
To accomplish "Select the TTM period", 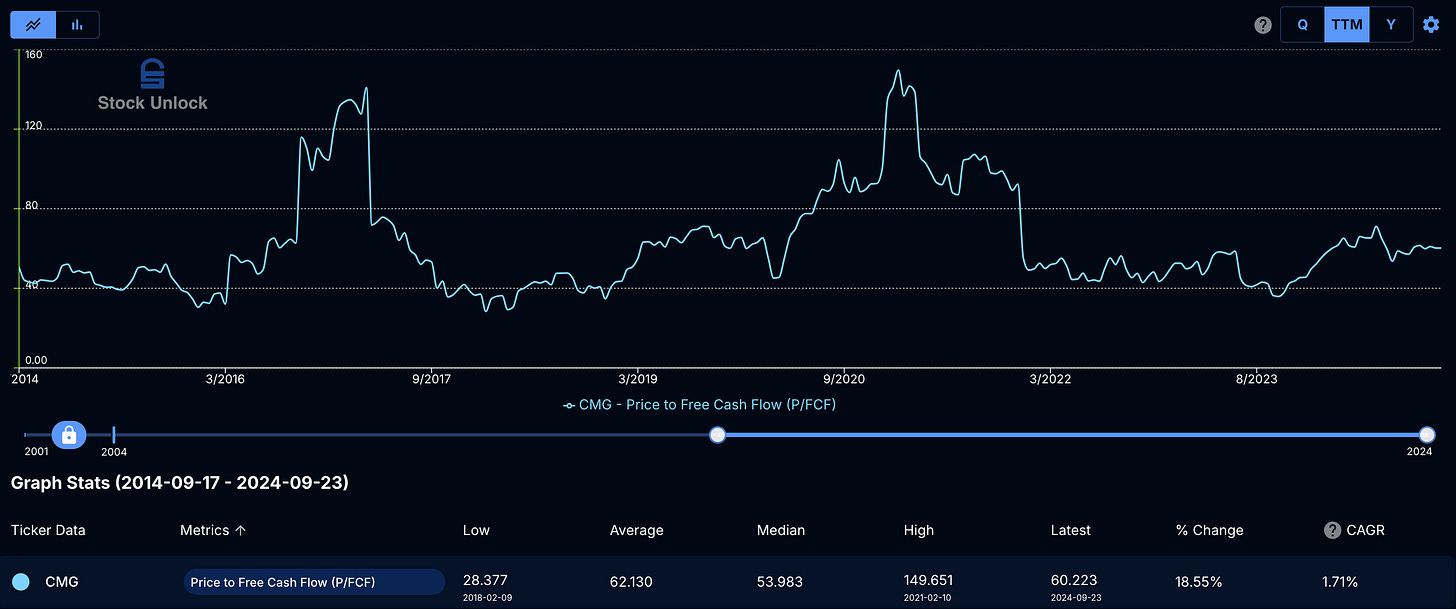I will [1347, 25].
